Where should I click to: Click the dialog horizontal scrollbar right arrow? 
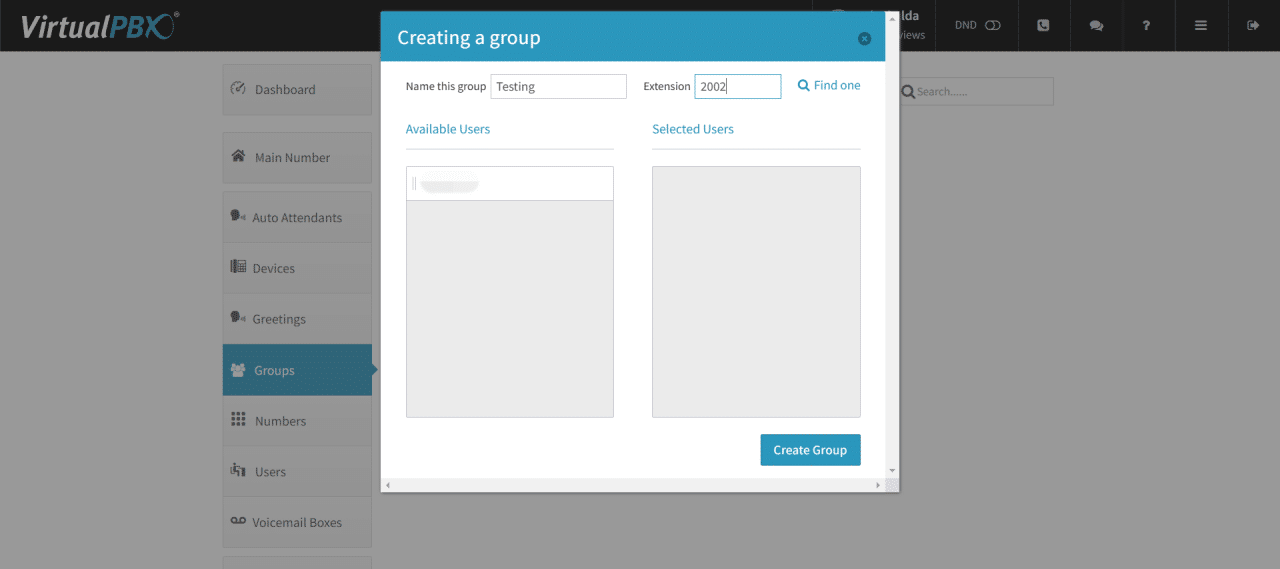(x=879, y=485)
